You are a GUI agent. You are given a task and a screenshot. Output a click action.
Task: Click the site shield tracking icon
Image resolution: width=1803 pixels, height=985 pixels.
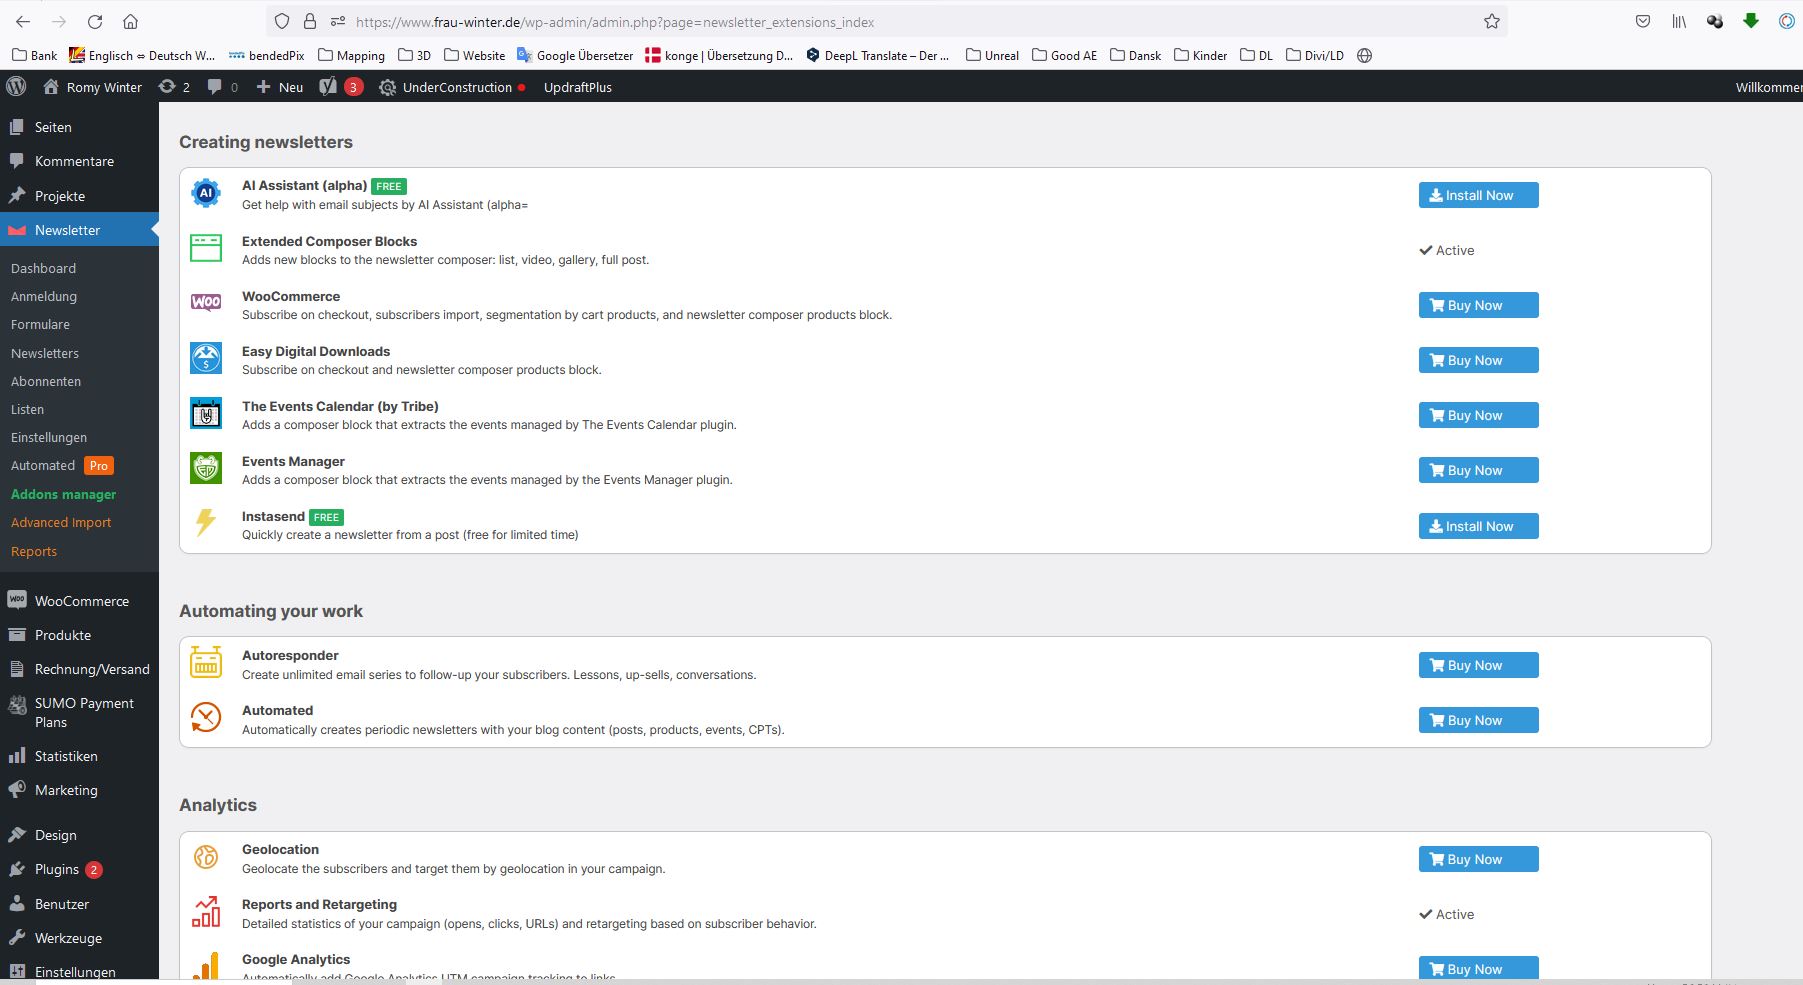(282, 21)
